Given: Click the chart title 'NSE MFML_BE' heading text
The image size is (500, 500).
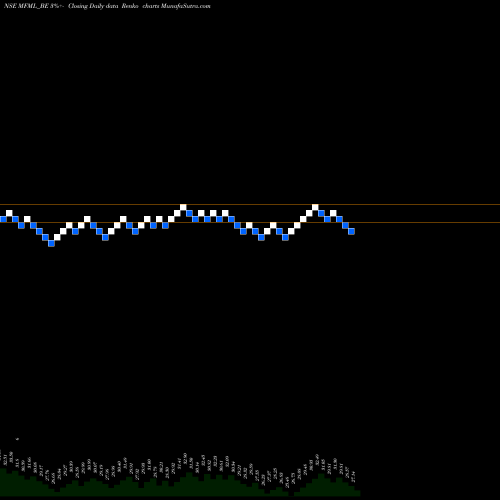Looking at the screenshot, I should point(27,6).
